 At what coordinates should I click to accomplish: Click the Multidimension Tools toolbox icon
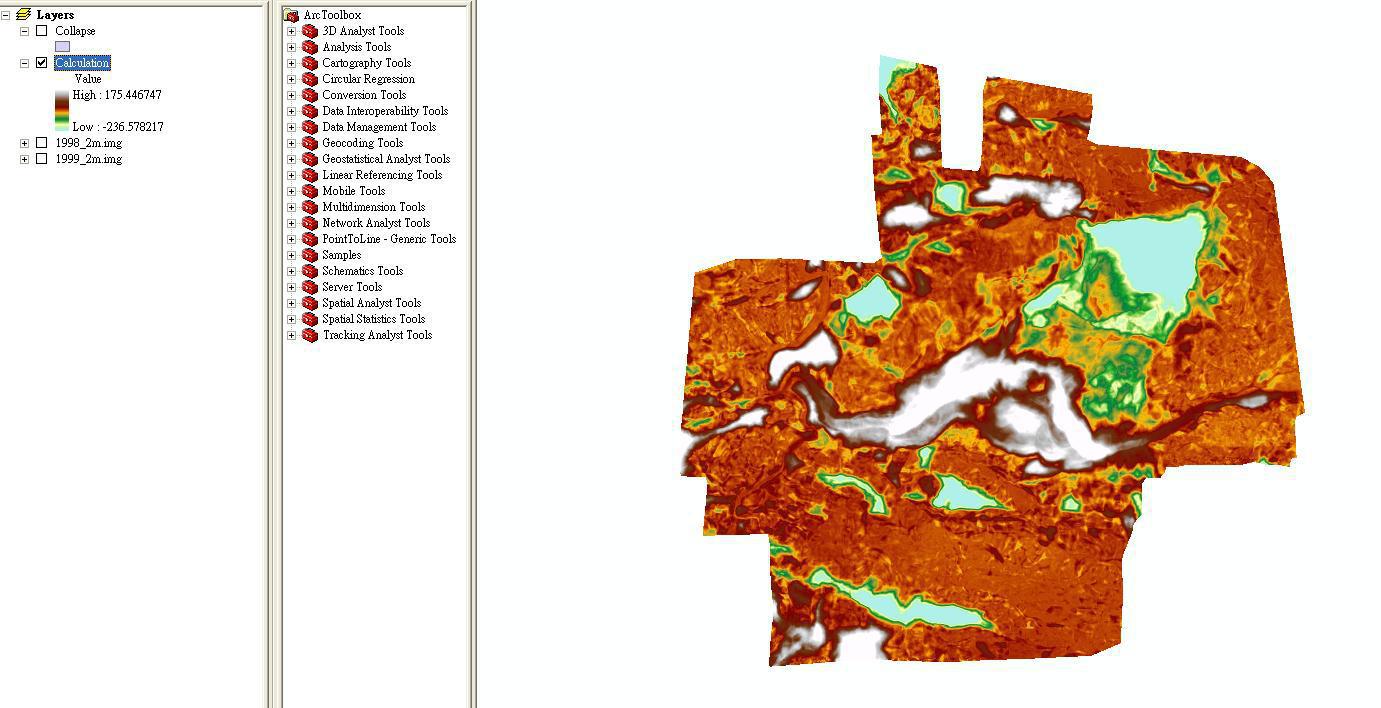click(x=310, y=207)
